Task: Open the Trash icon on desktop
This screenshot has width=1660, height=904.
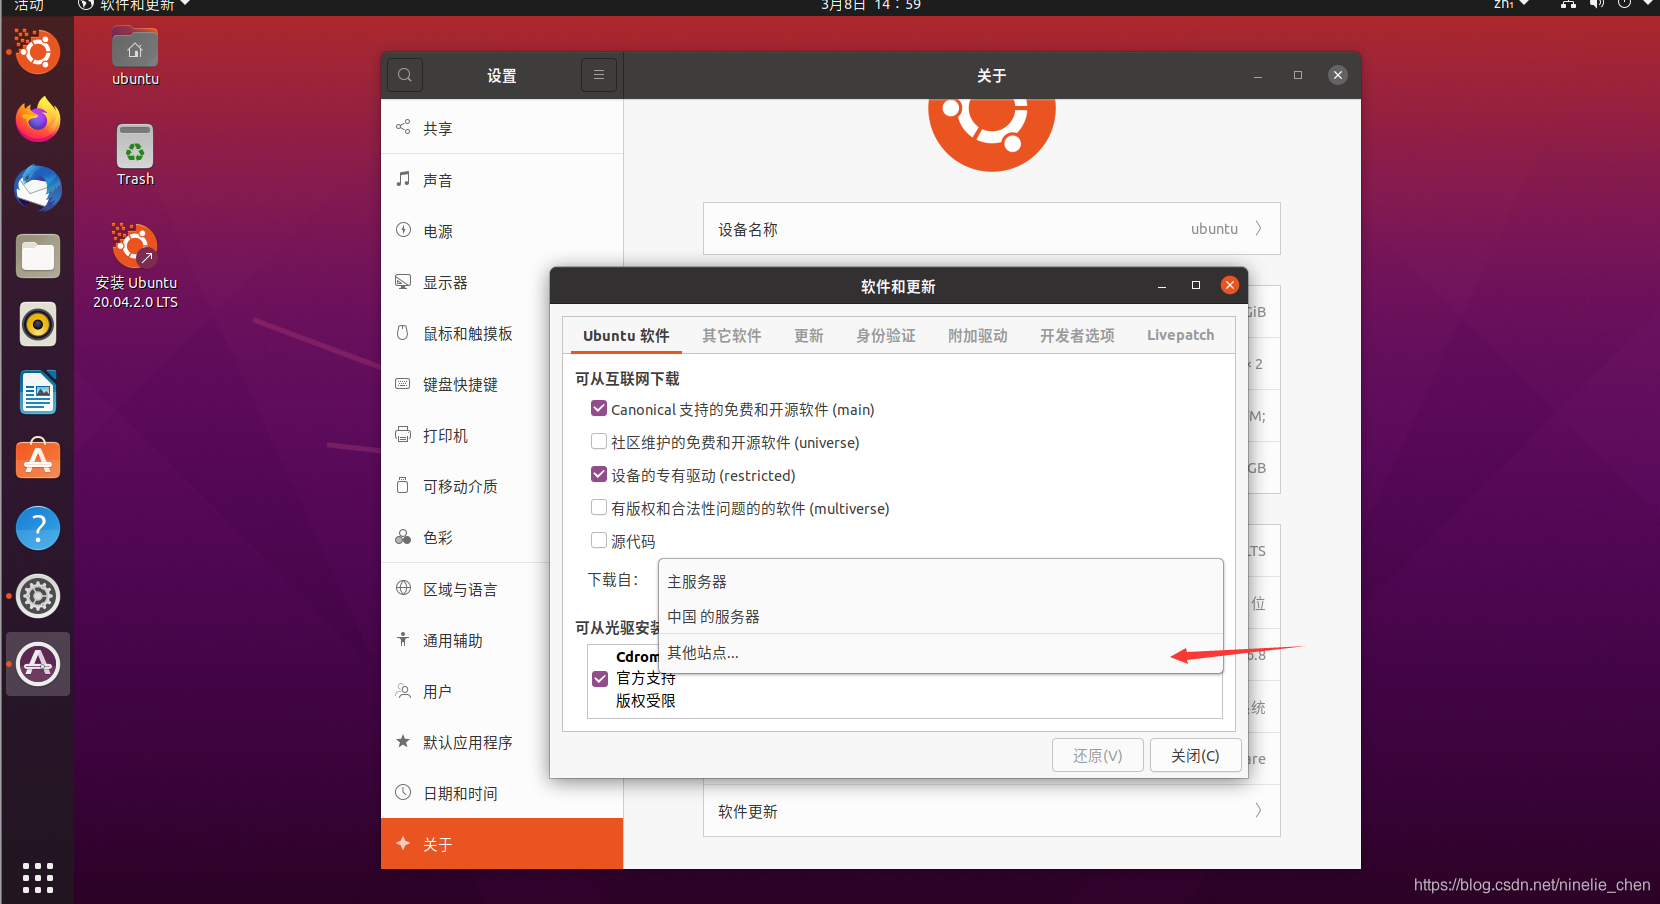Action: coord(135,156)
